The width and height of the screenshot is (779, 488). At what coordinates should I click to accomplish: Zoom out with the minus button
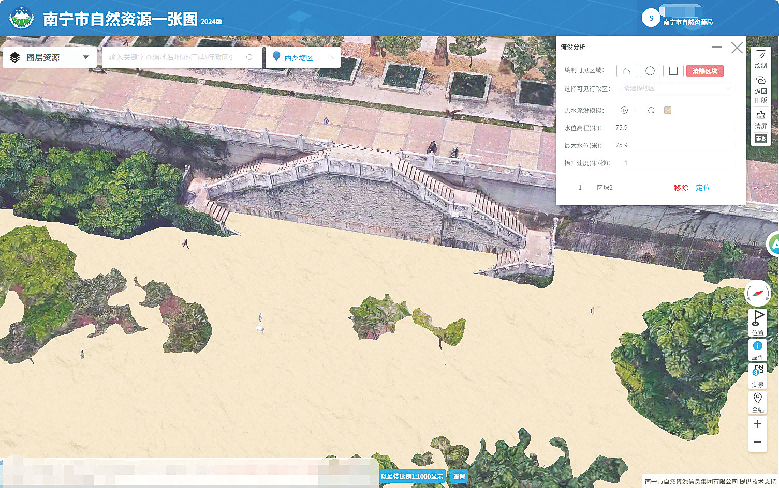[x=758, y=442]
